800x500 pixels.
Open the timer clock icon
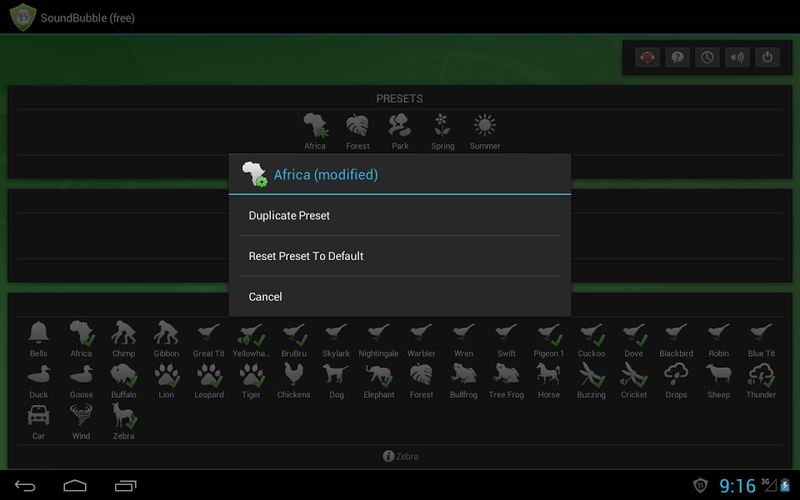[x=707, y=57]
